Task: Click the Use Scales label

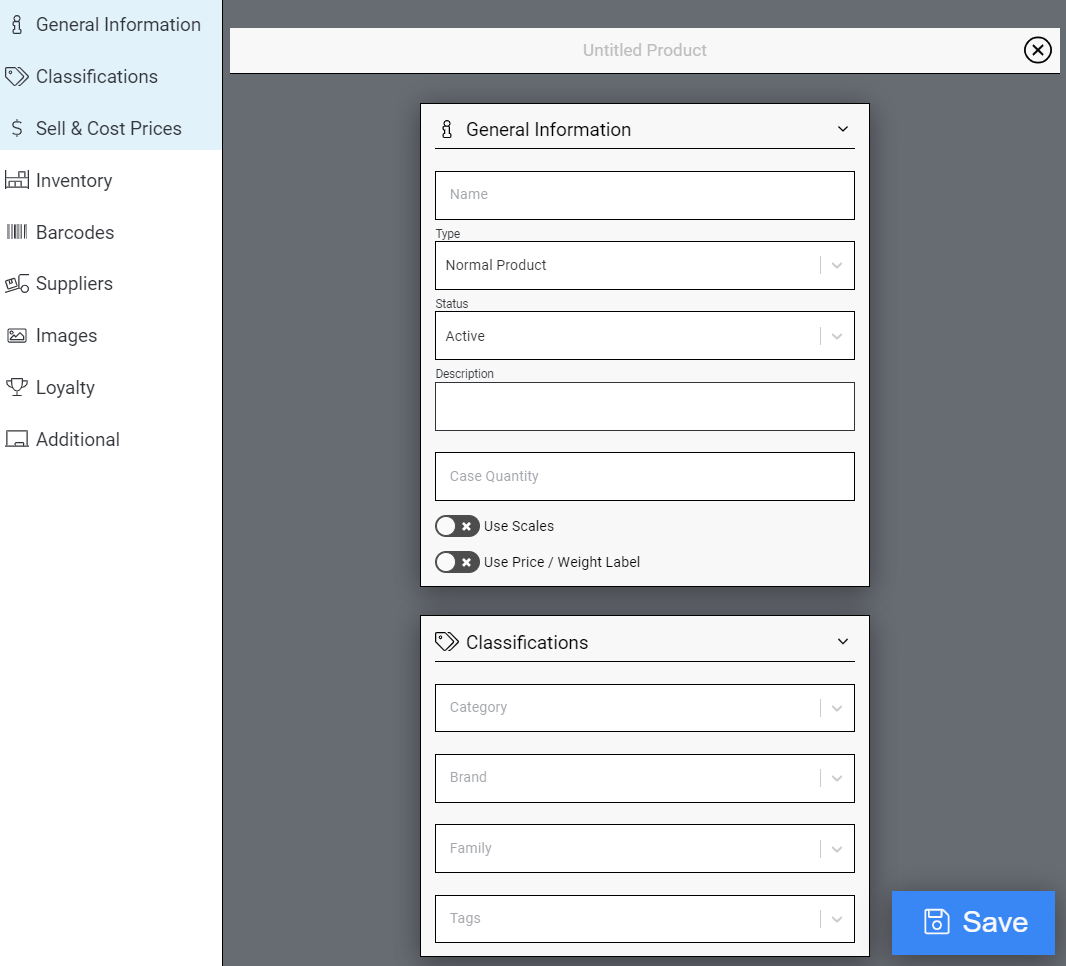Action: (519, 526)
